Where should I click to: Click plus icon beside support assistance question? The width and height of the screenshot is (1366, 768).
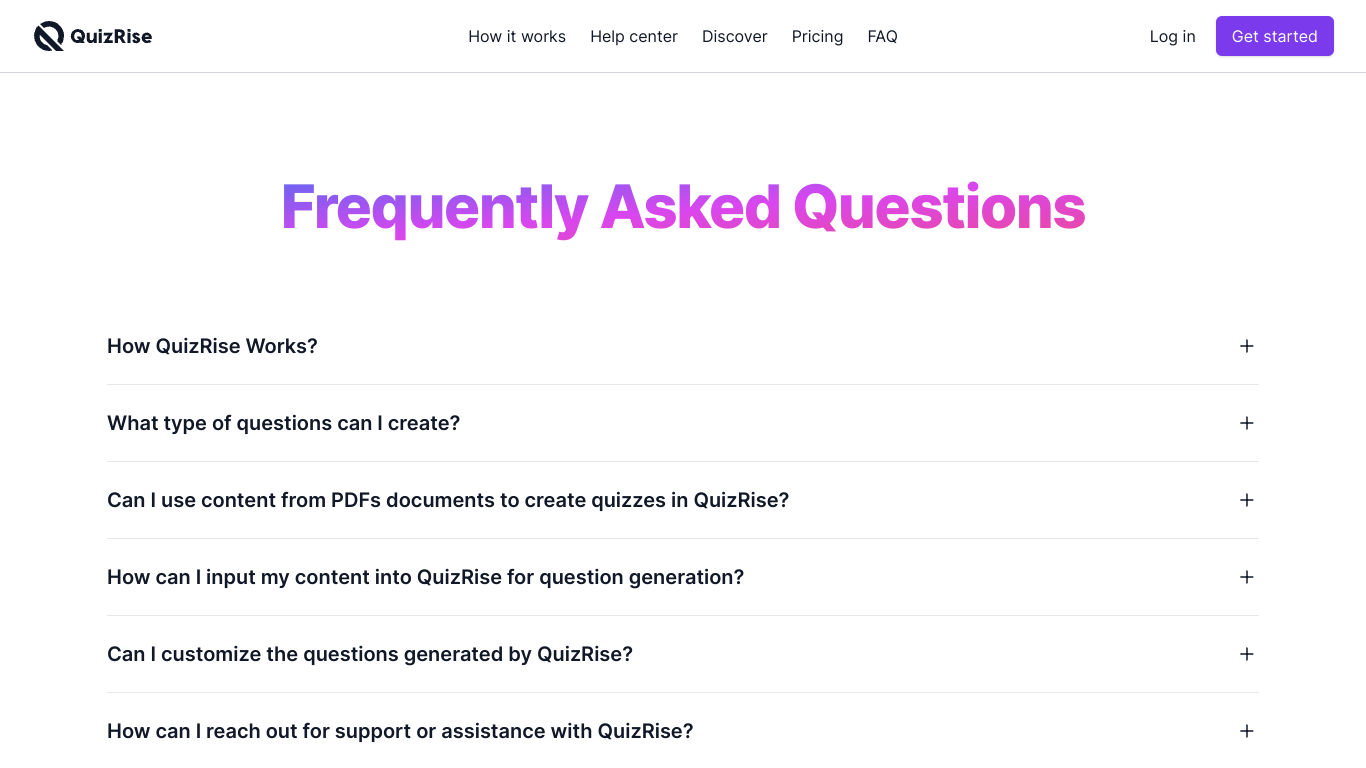tap(1247, 731)
